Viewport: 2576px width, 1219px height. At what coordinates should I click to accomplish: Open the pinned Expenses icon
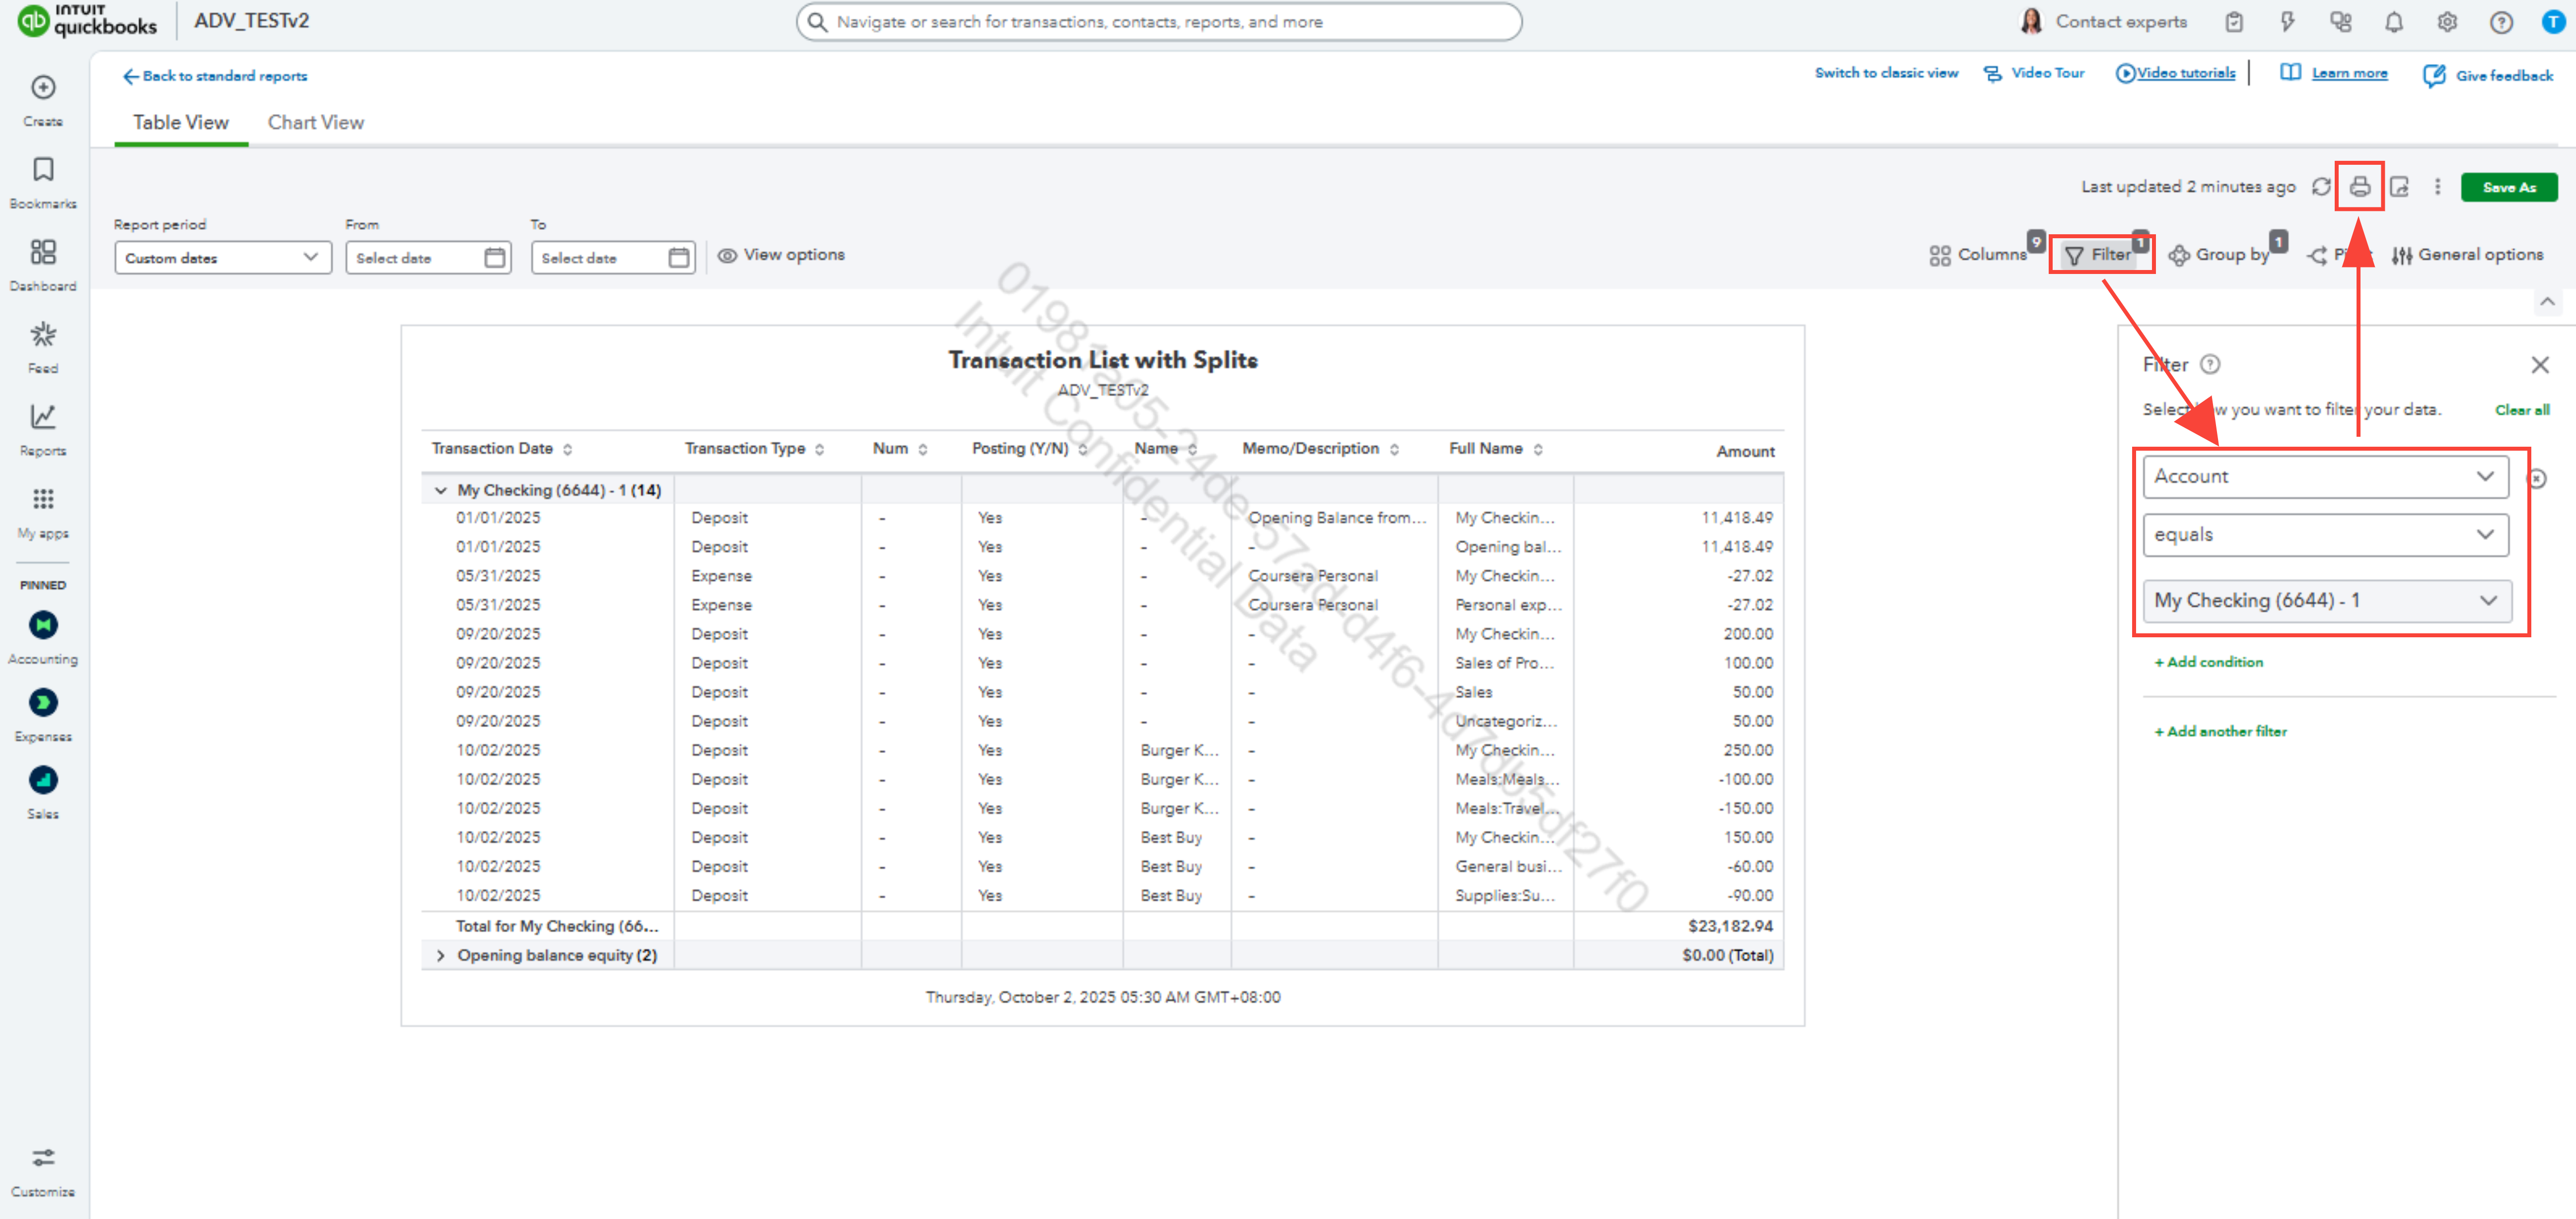pos(43,703)
